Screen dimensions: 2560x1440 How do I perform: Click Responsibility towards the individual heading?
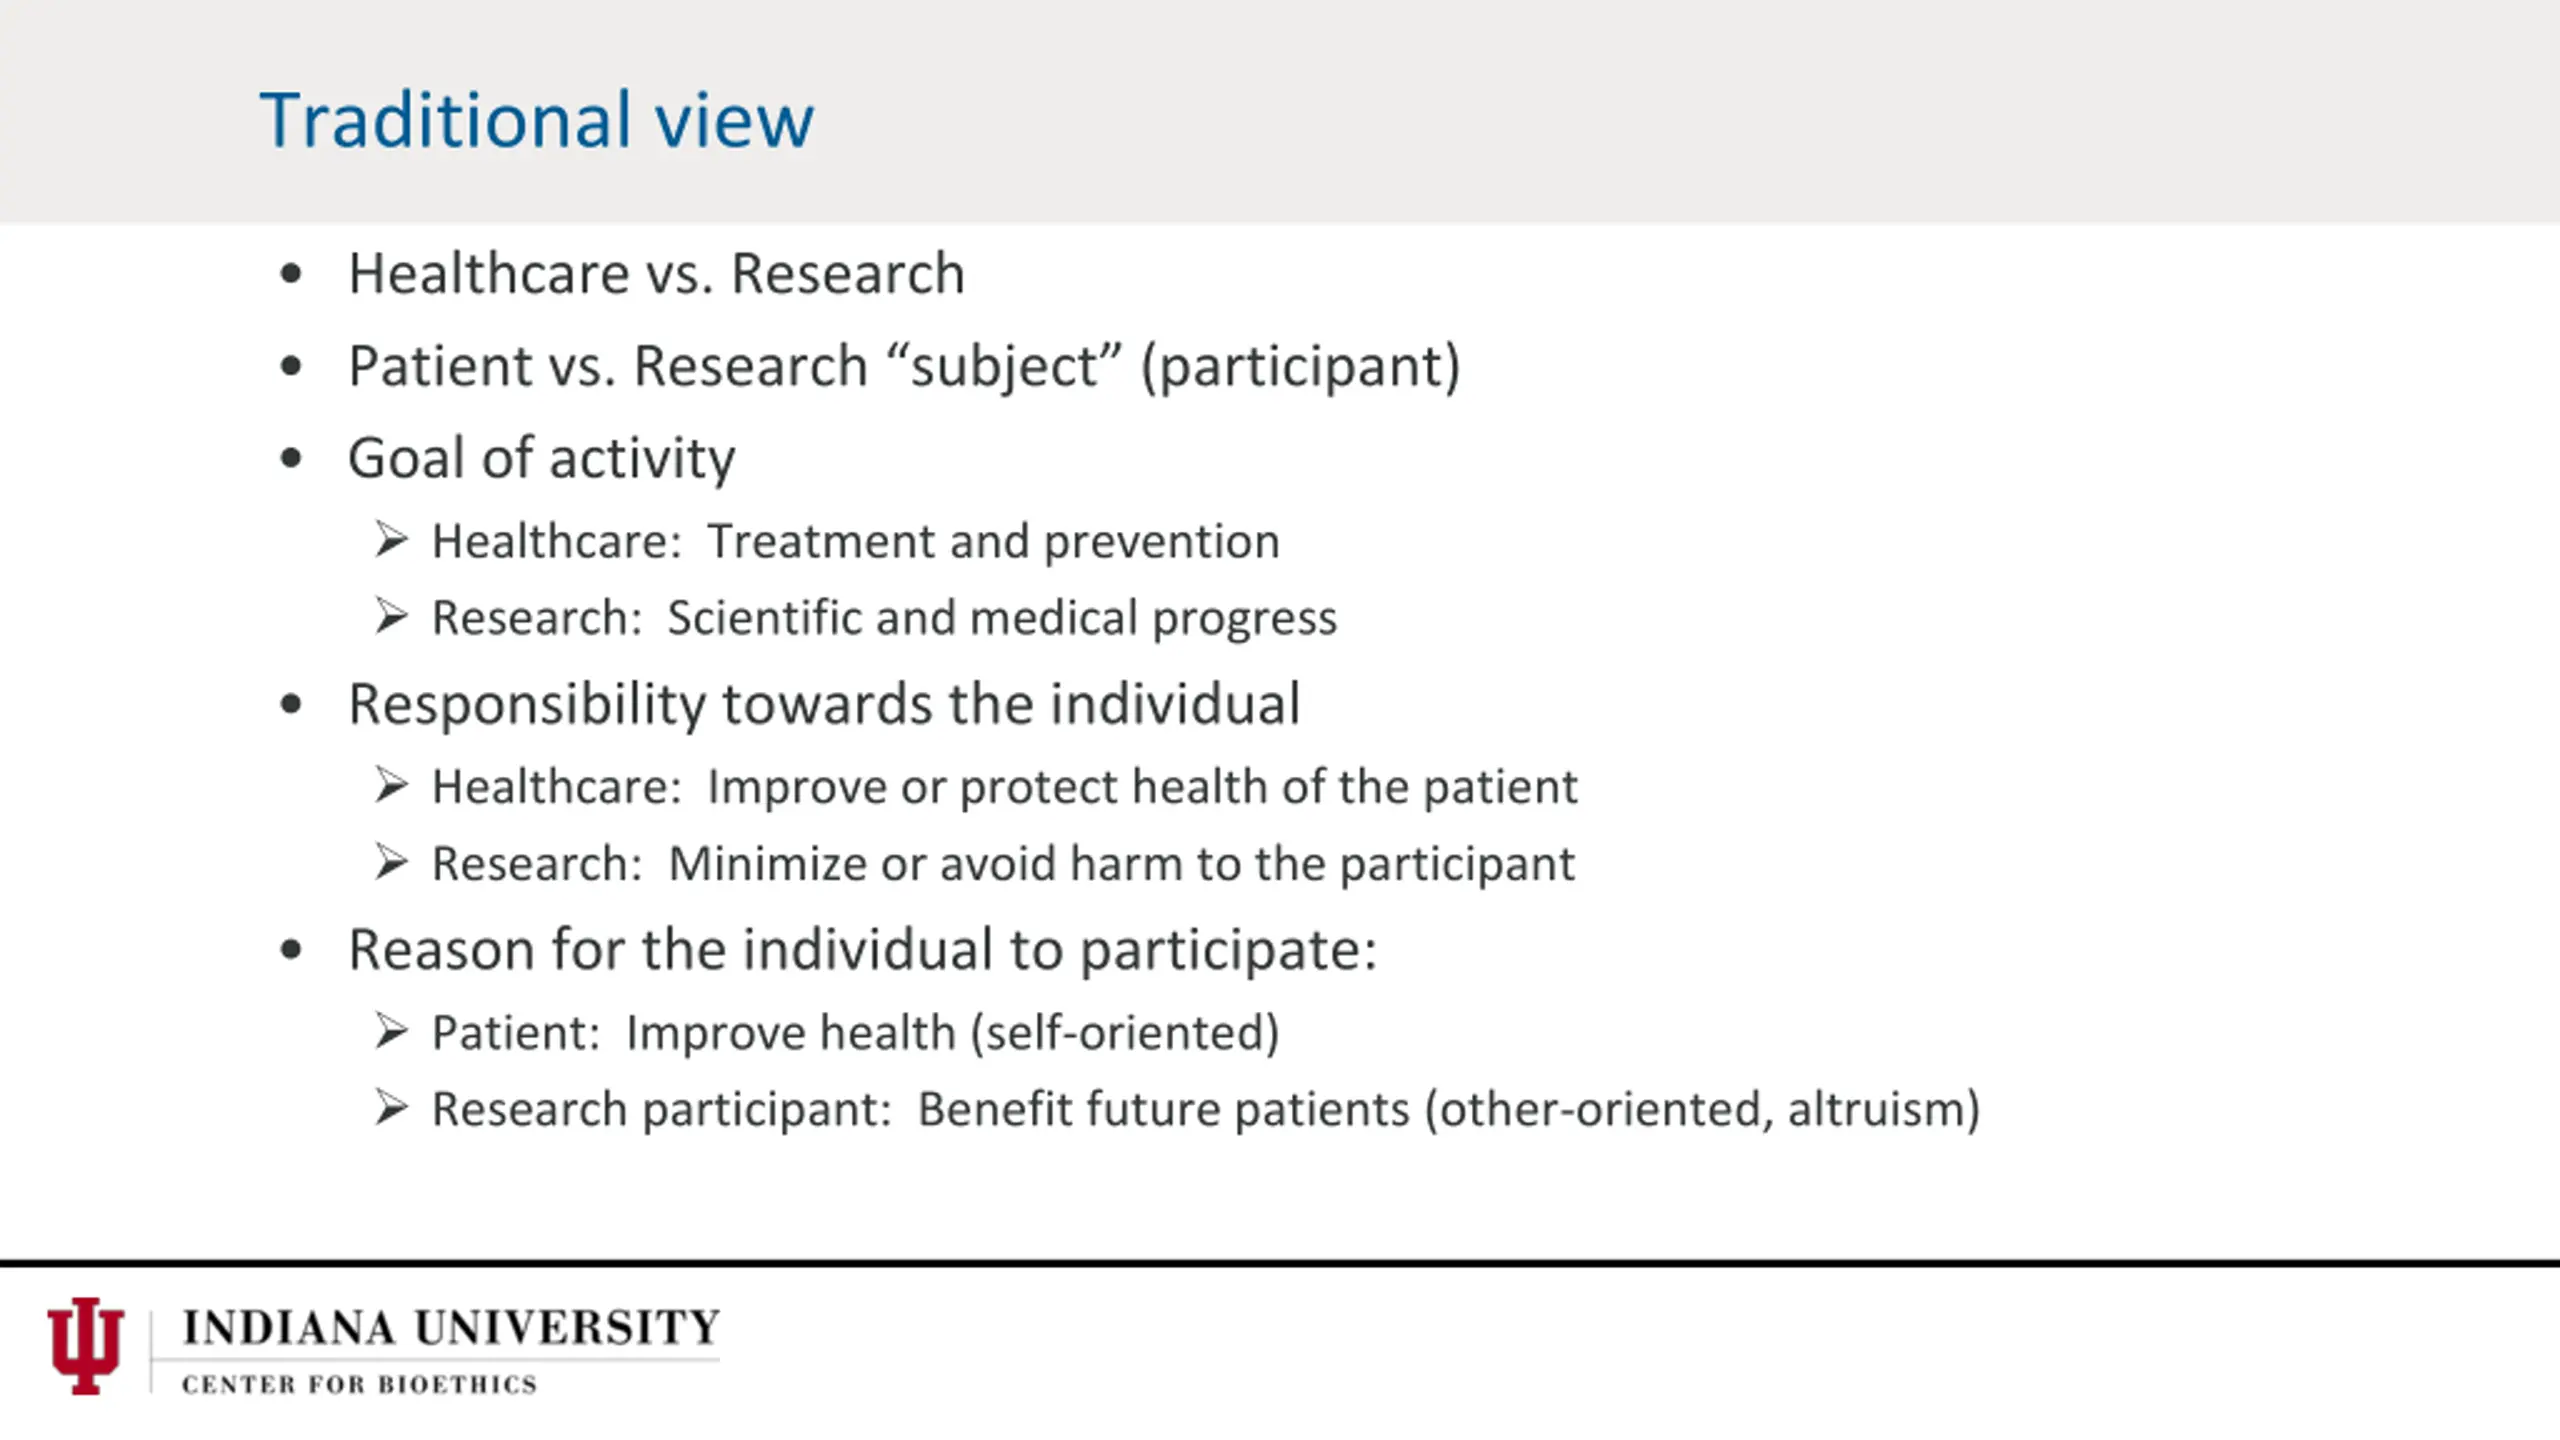coord(824,704)
